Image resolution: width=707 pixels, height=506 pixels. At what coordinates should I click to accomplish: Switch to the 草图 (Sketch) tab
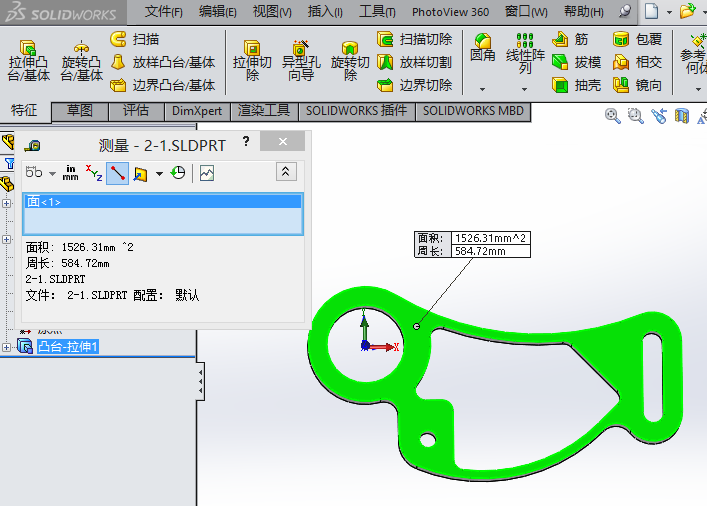click(x=79, y=110)
